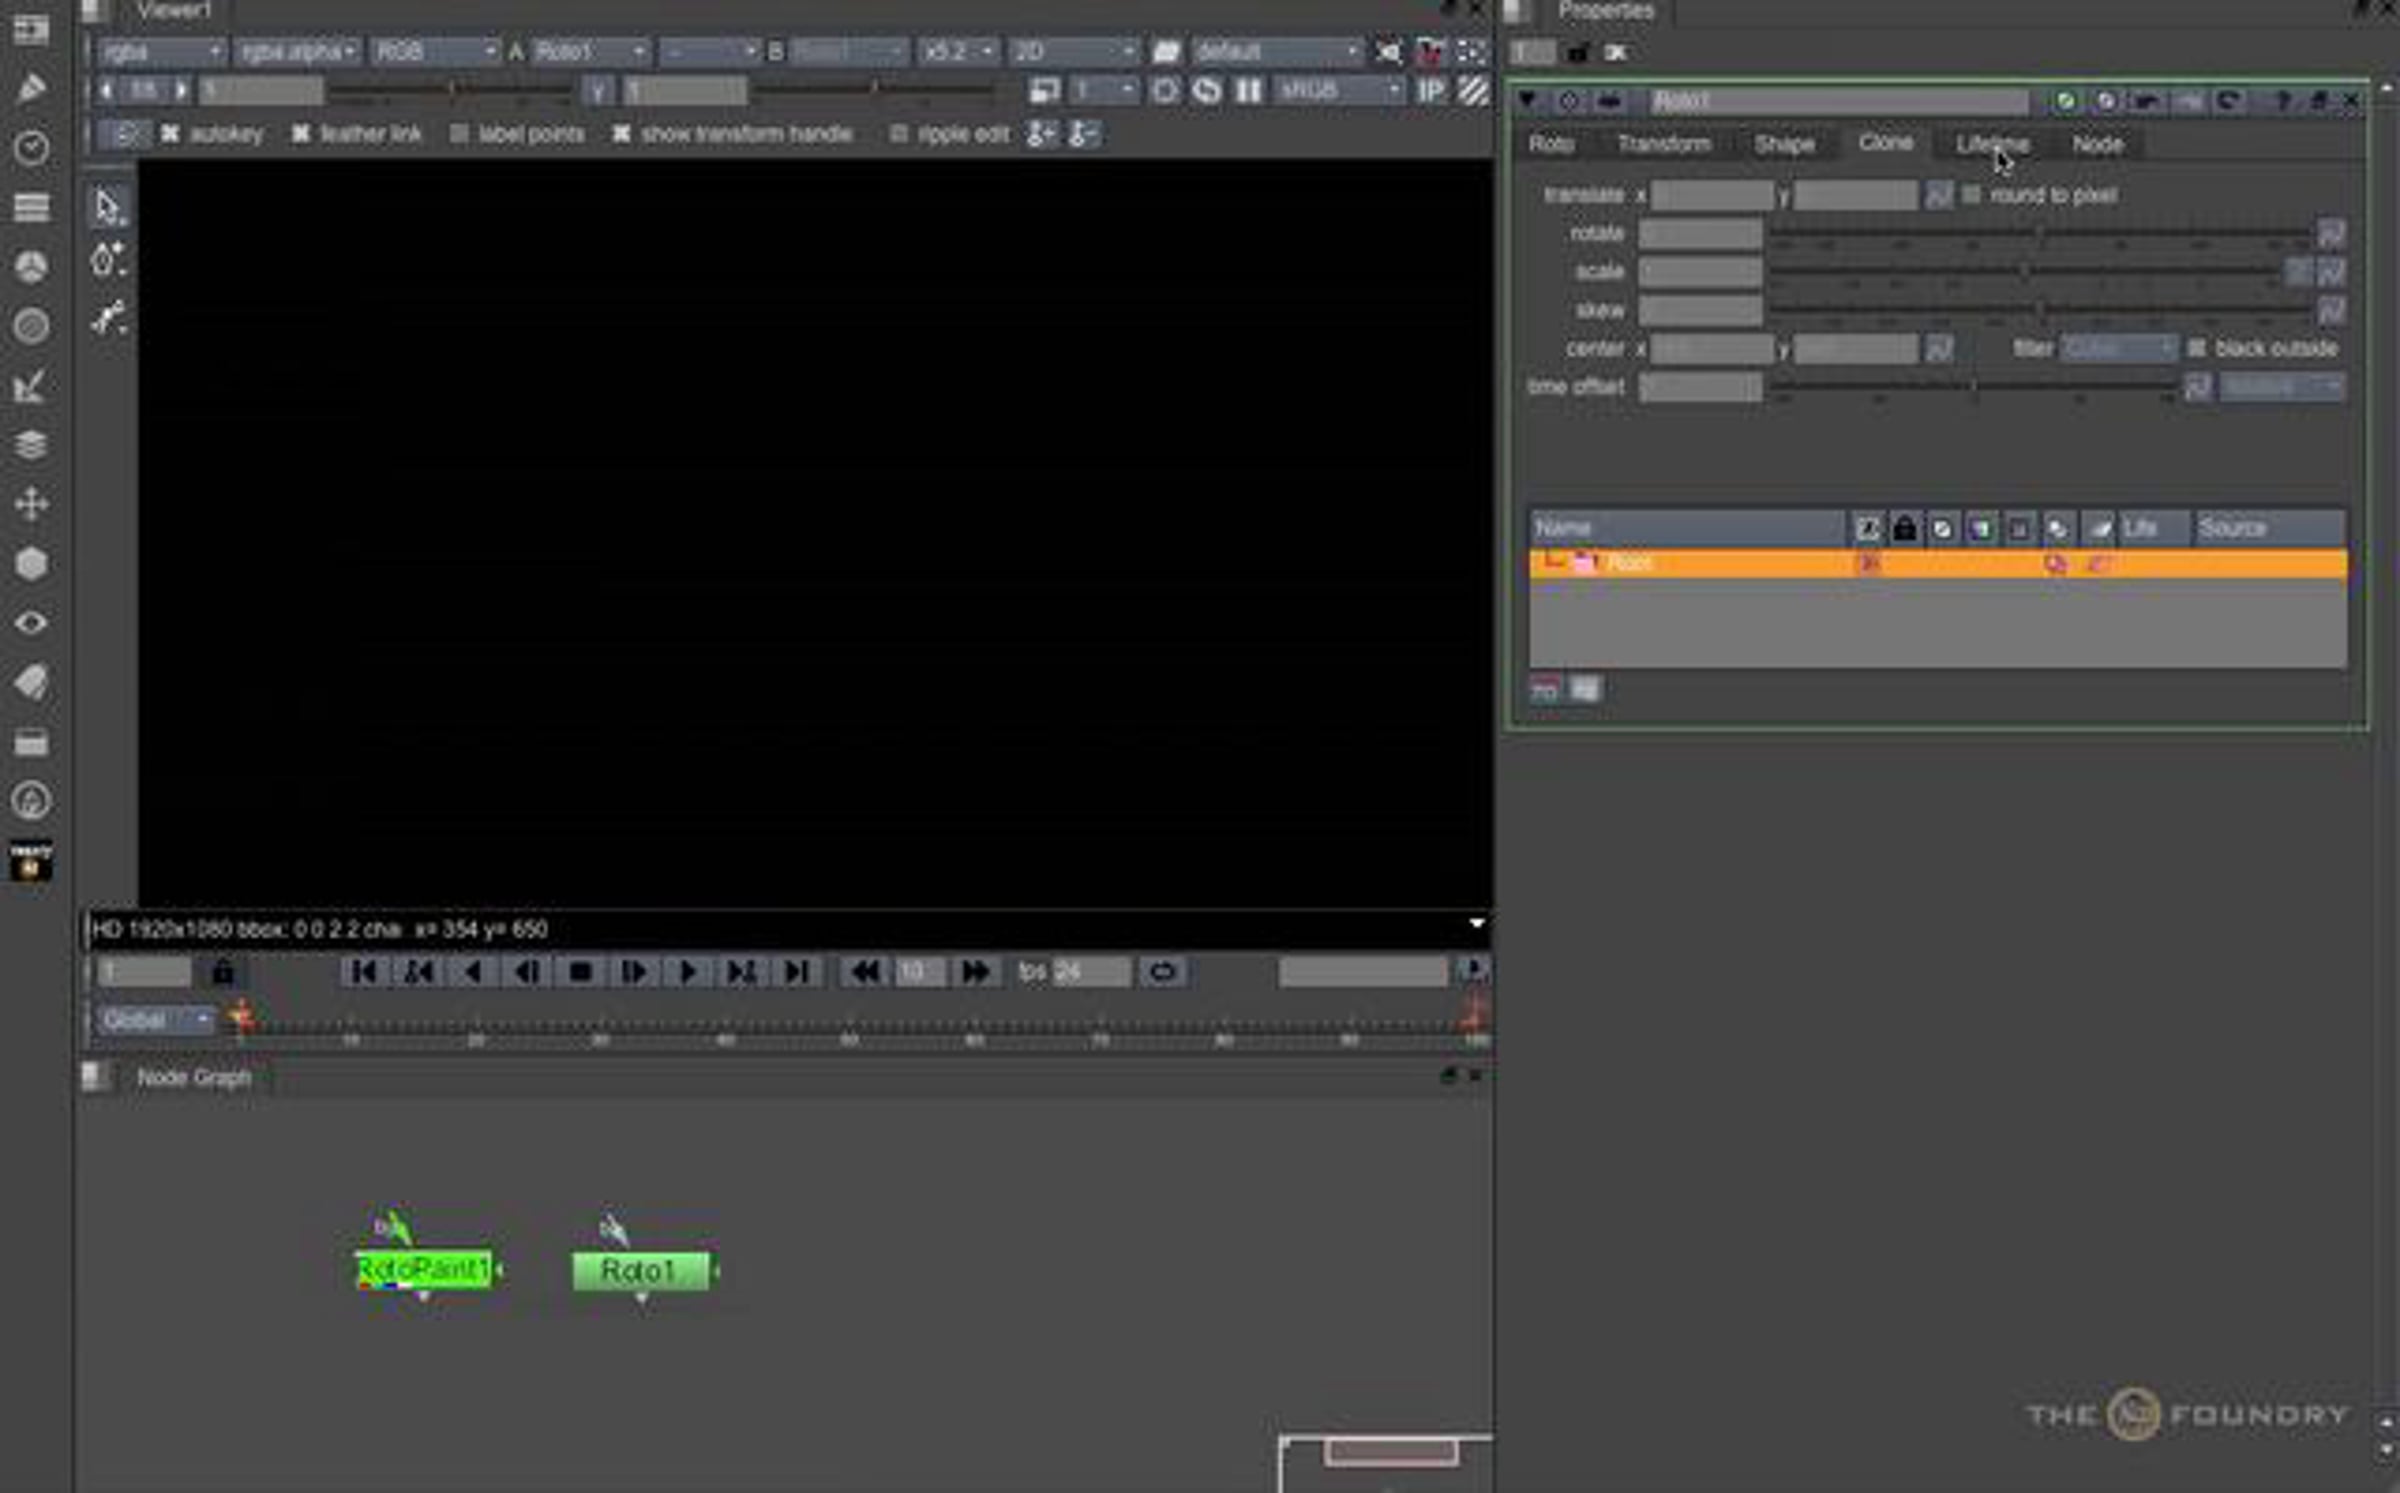Click the scale slider track
The image size is (2400, 1493).
[x=2025, y=271]
